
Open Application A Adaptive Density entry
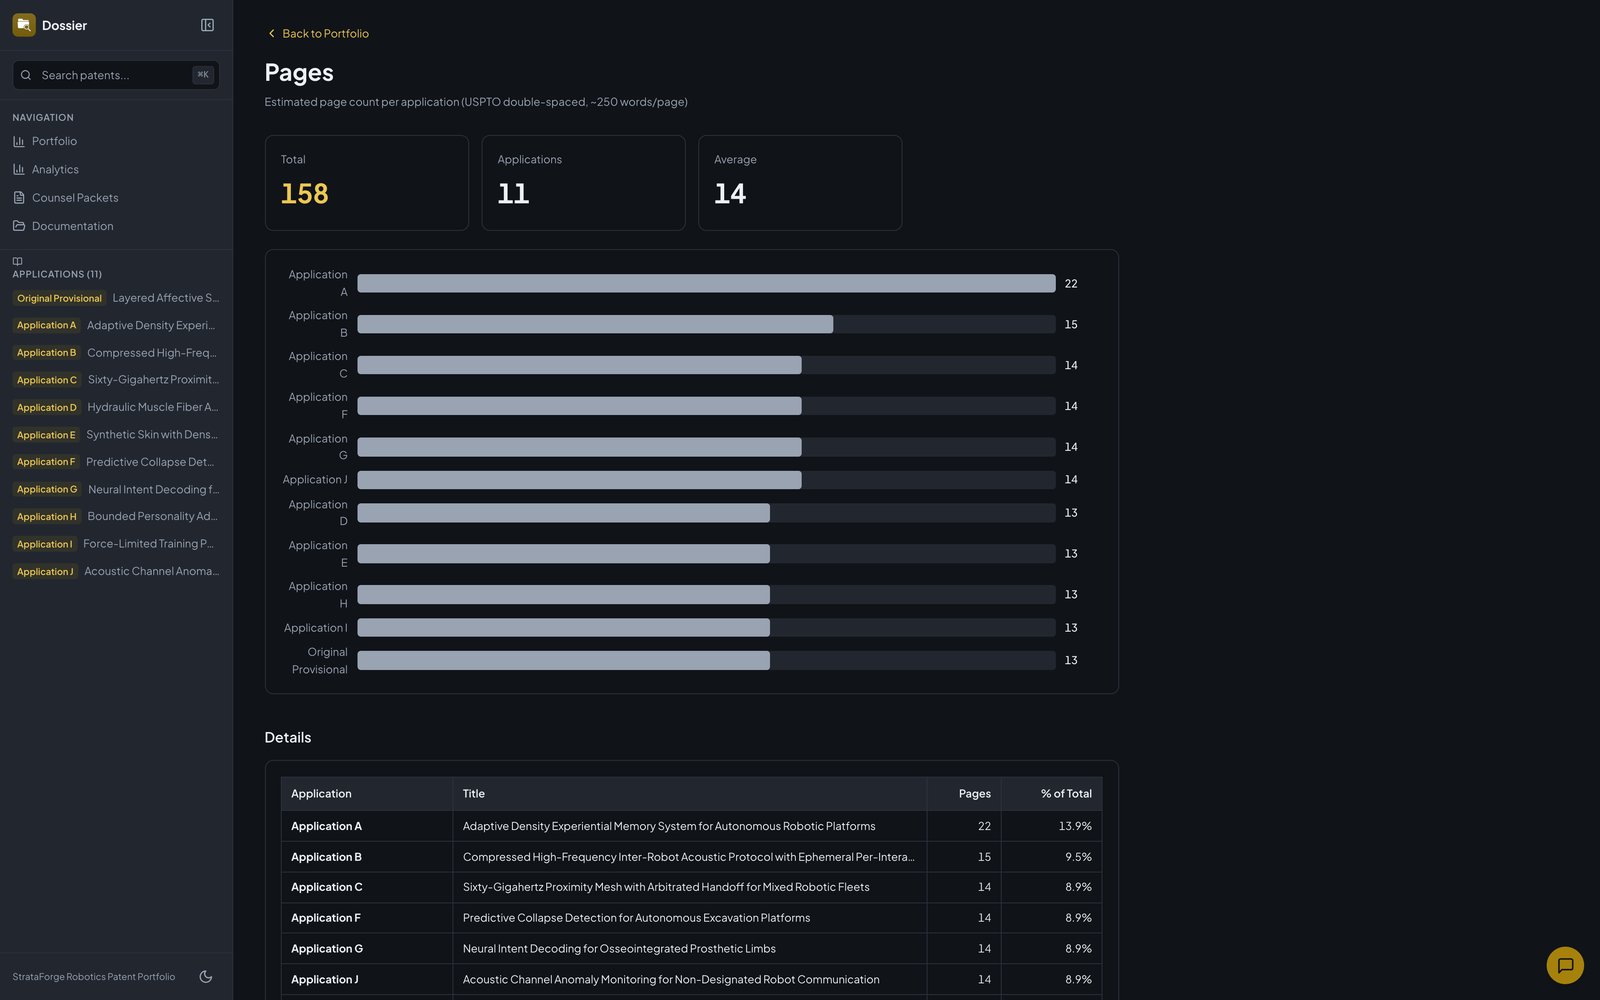tap(116, 325)
